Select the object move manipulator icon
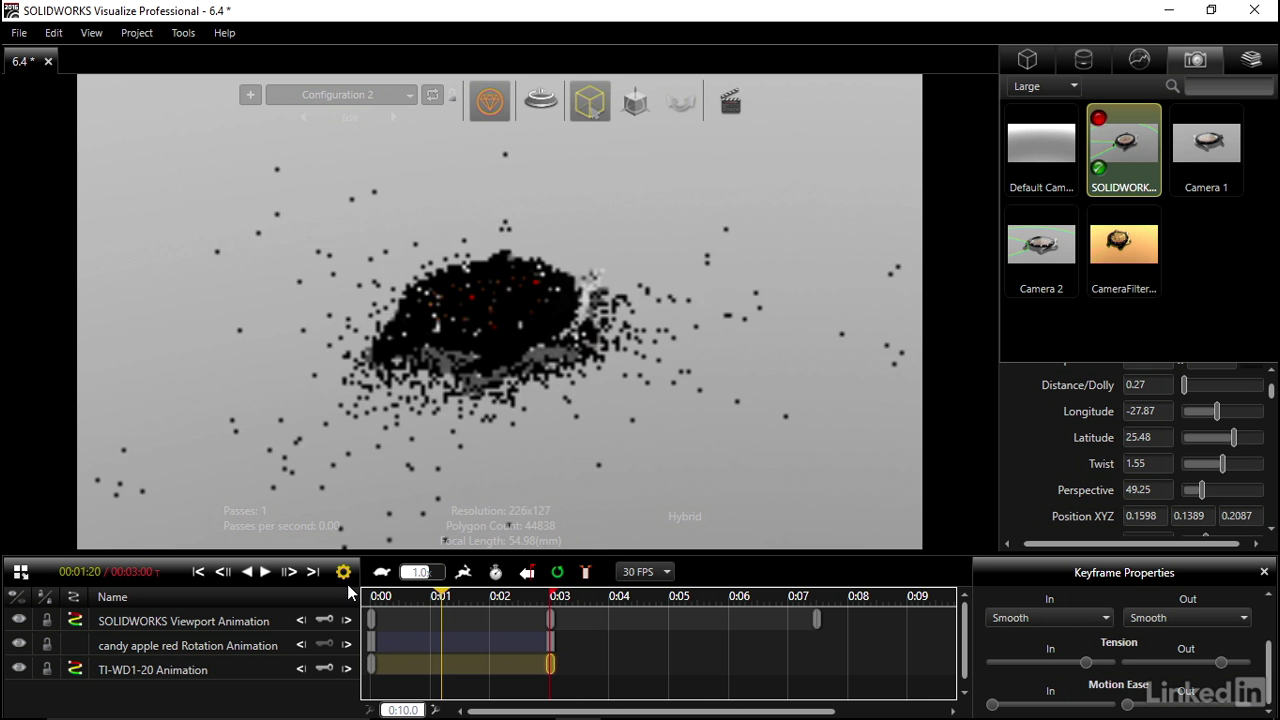Viewport: 1280px width, 720px height. click(635, 101)
